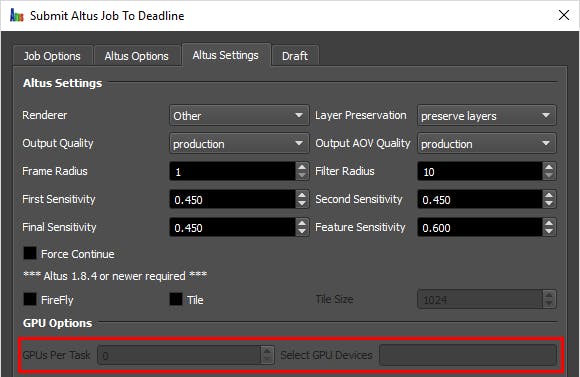Viewport: 580px width, 377px height.
Task: Click the Frame Radius input field
Action: coord(232,171)
